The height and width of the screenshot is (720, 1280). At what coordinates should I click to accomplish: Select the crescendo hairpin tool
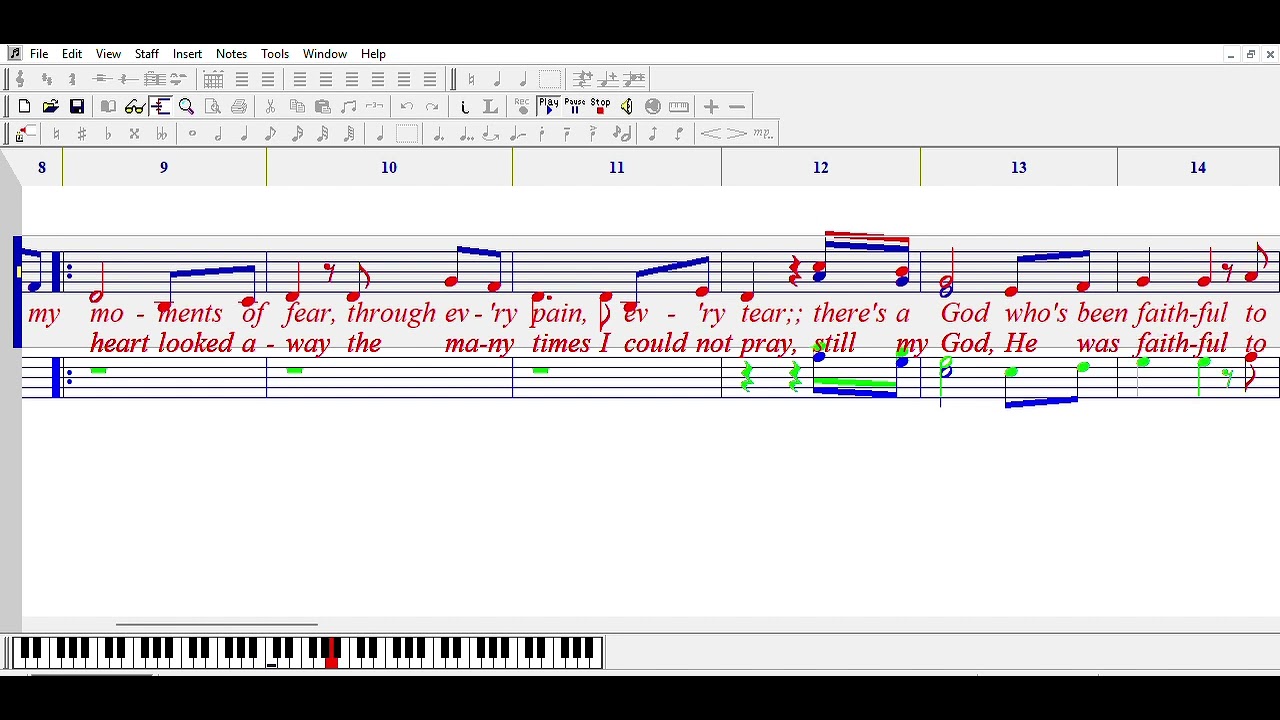click(x=710, y=134)
